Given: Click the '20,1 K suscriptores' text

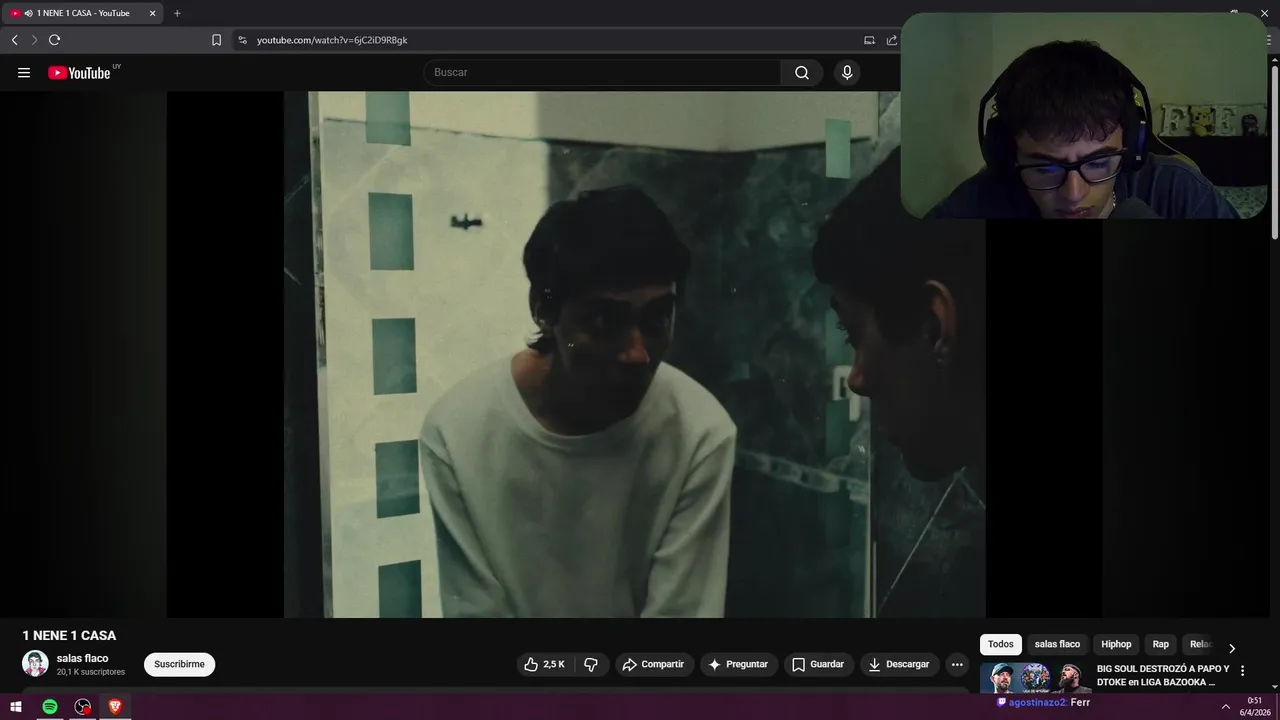Looking at the screenshot, I should pyautogui.click(x=91, y=672).
